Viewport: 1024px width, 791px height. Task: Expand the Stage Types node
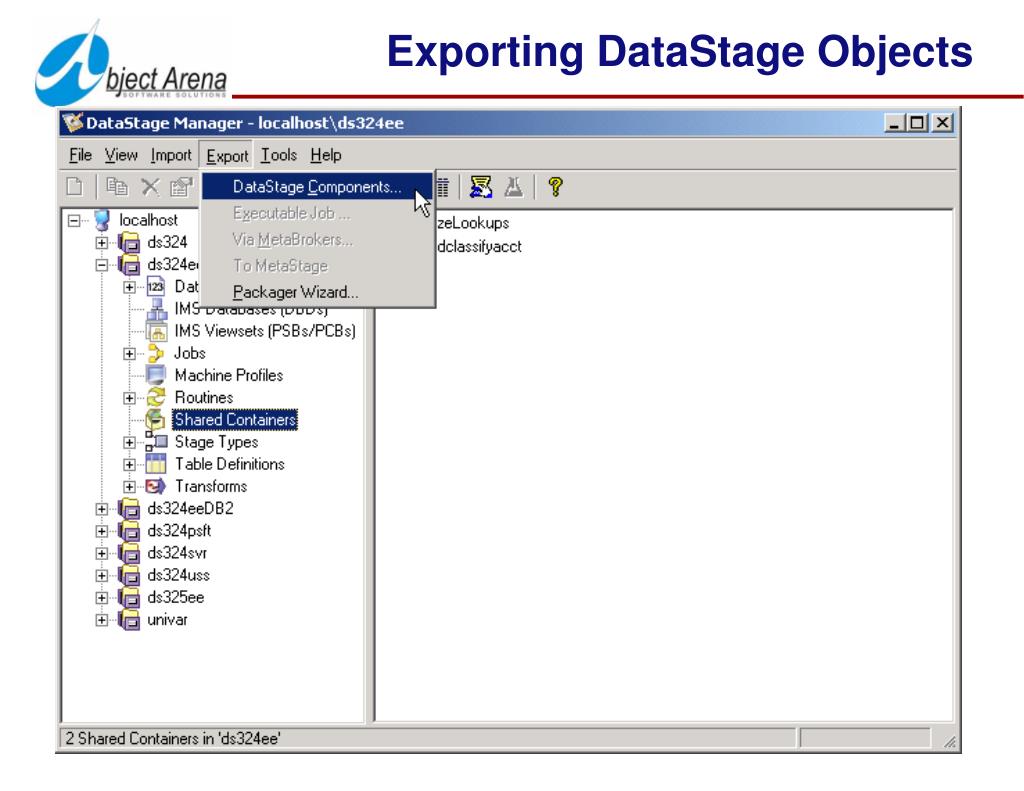tap(129, 443)
